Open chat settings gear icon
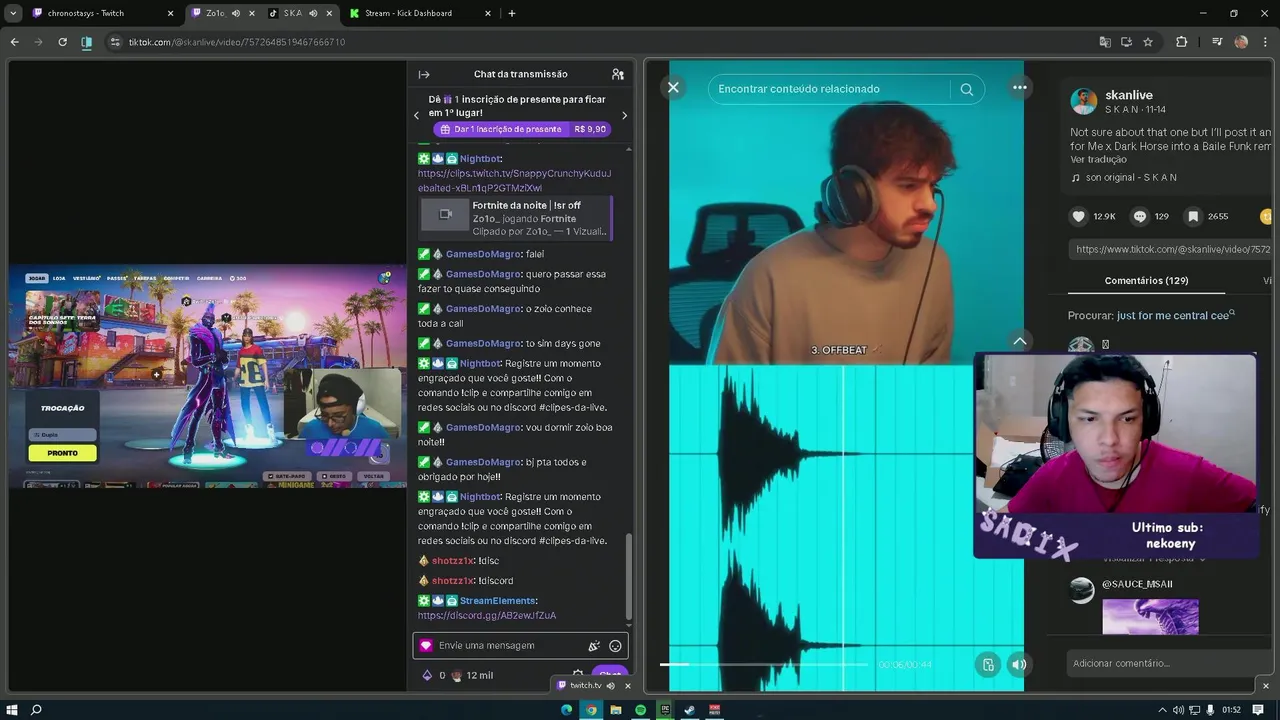 tap(577, 675)
